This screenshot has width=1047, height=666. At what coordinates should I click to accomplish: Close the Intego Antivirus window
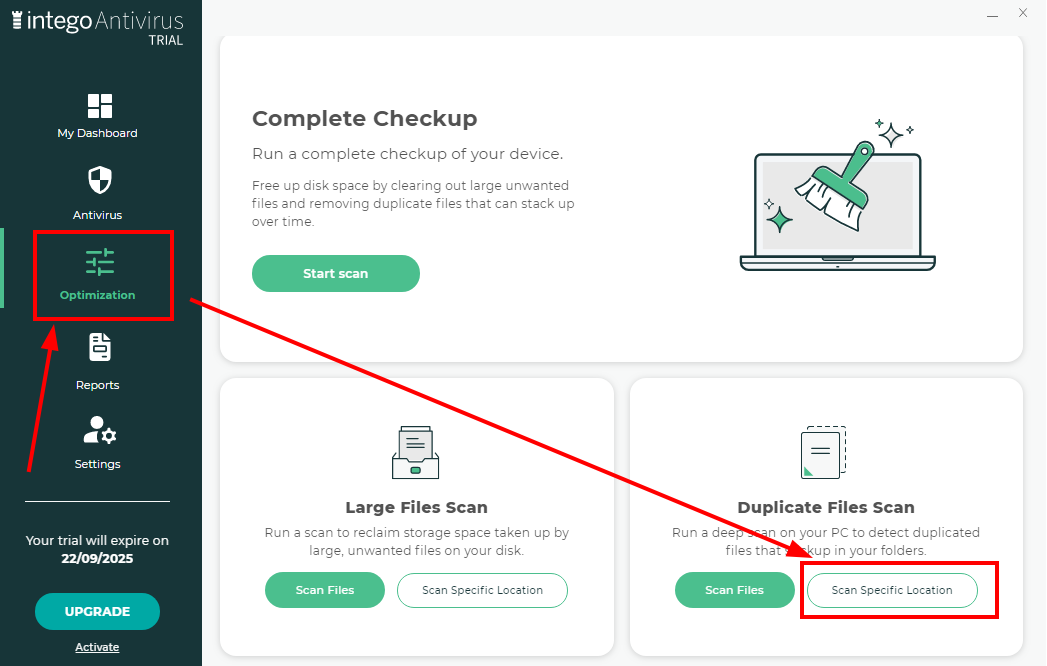(1023, 13)
